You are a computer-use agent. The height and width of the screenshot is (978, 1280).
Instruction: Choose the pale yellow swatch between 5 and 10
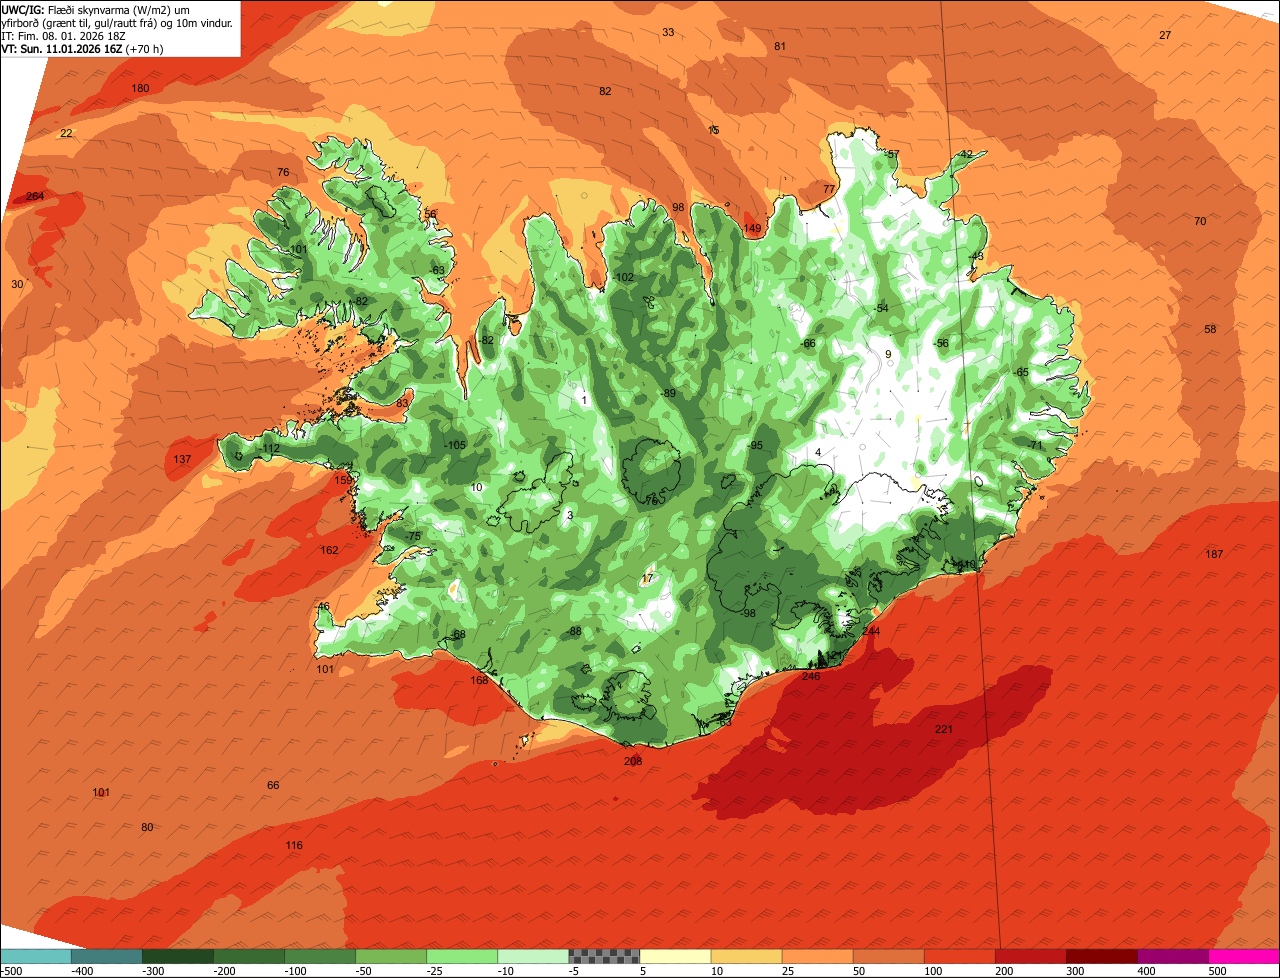pos(675,956)
